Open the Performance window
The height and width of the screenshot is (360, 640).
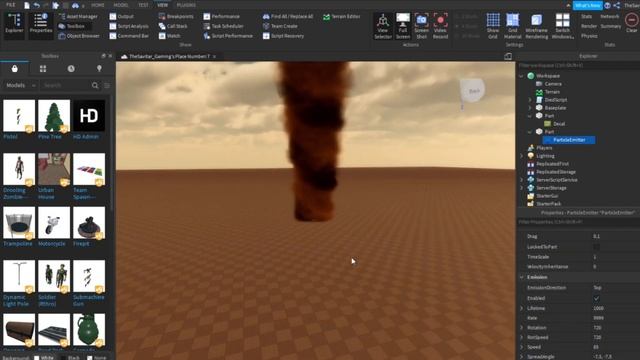tap(222, 16)
